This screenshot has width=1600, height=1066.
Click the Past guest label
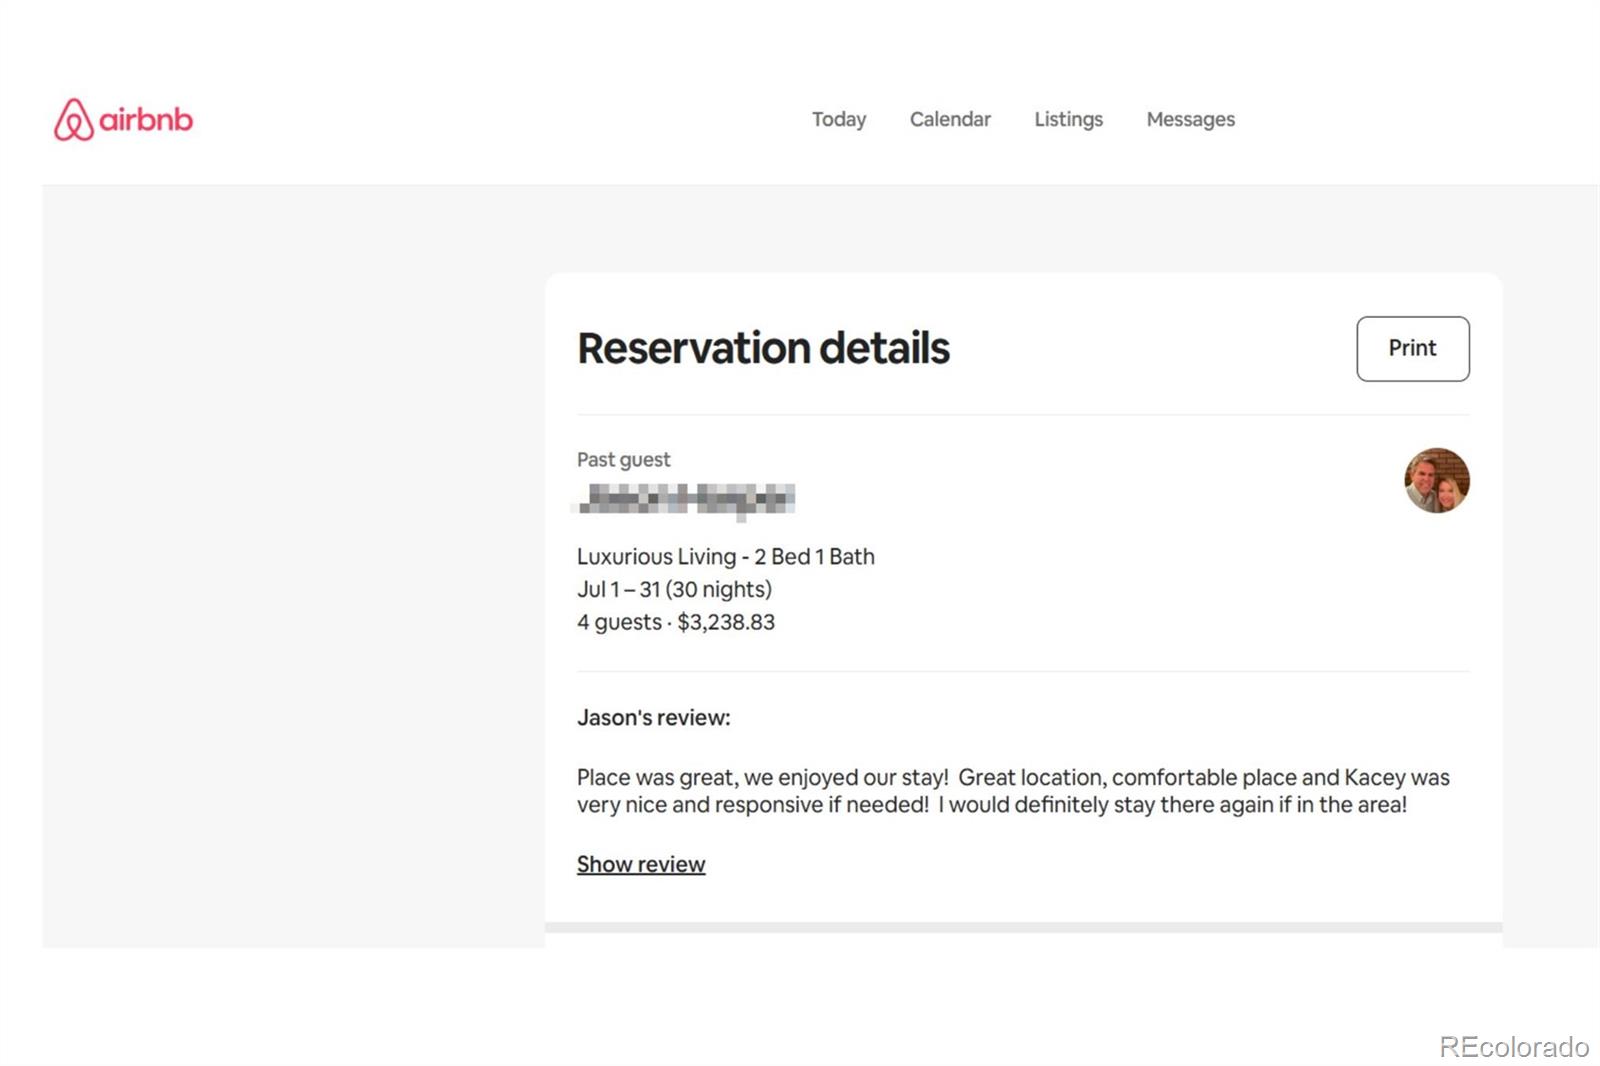(623, 459)
